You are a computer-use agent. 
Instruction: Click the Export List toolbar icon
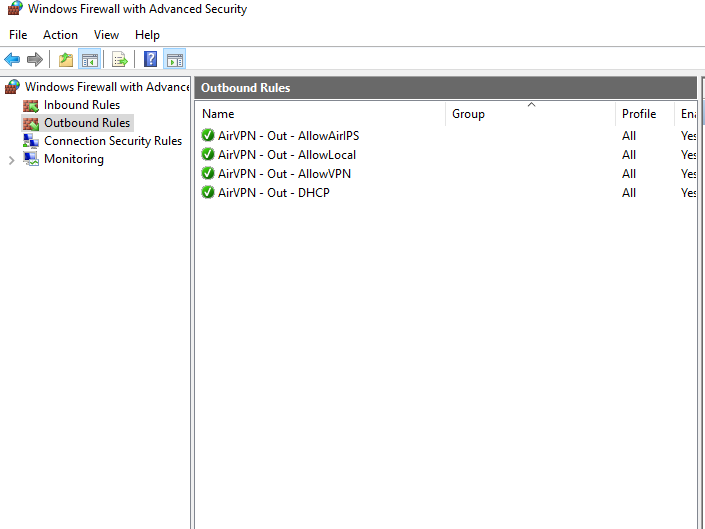pos(120,59)
